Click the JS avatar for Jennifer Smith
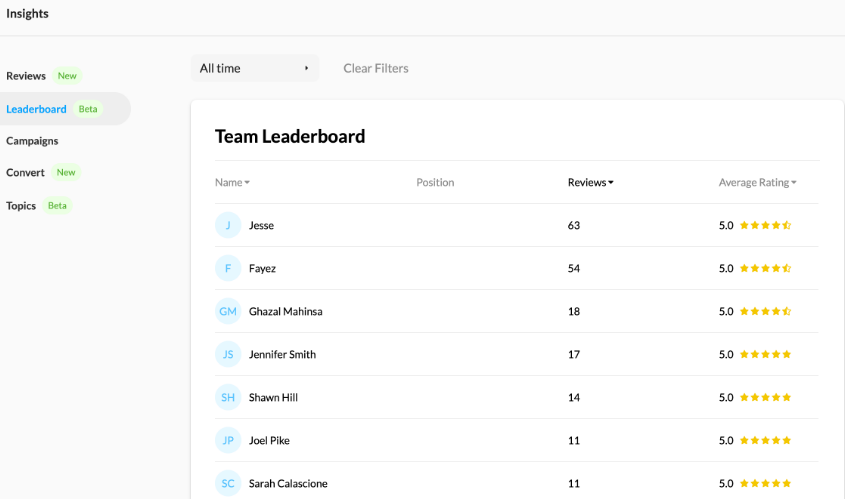 coord(228,355)
